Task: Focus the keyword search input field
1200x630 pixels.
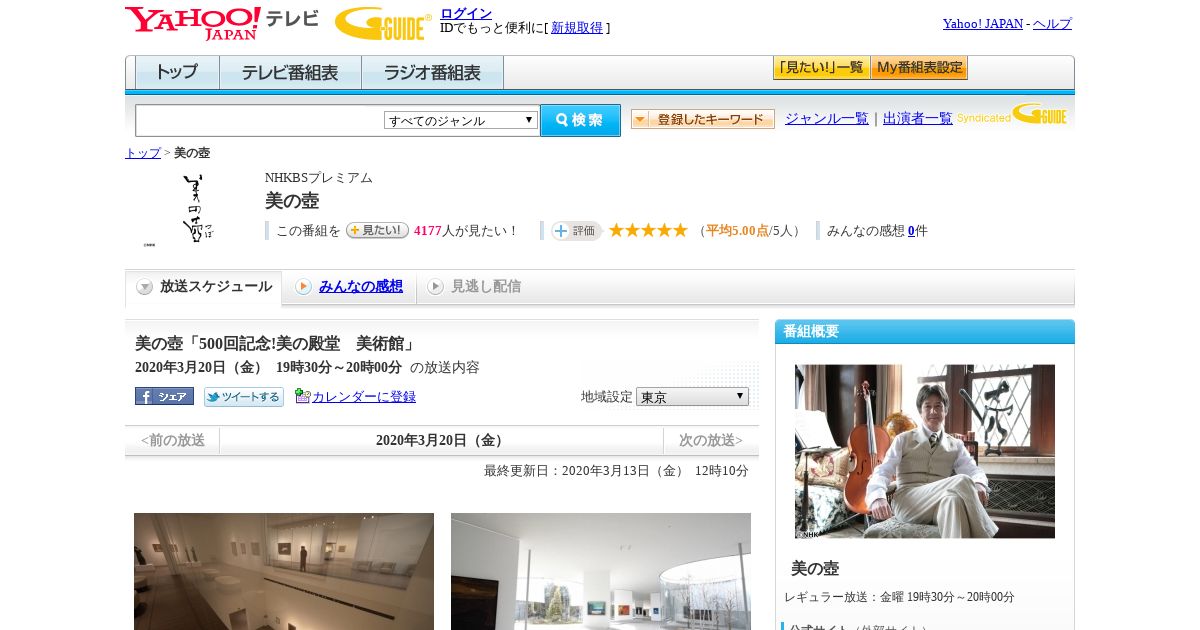Action: (x=260, y=120)
